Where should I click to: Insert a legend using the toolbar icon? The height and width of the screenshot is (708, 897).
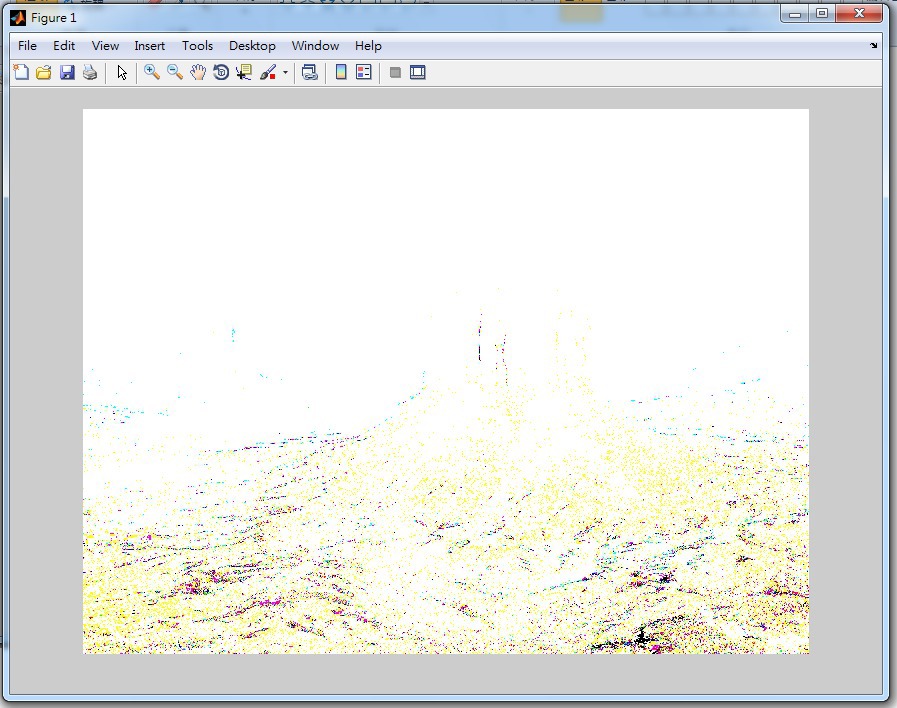(364, 72)
